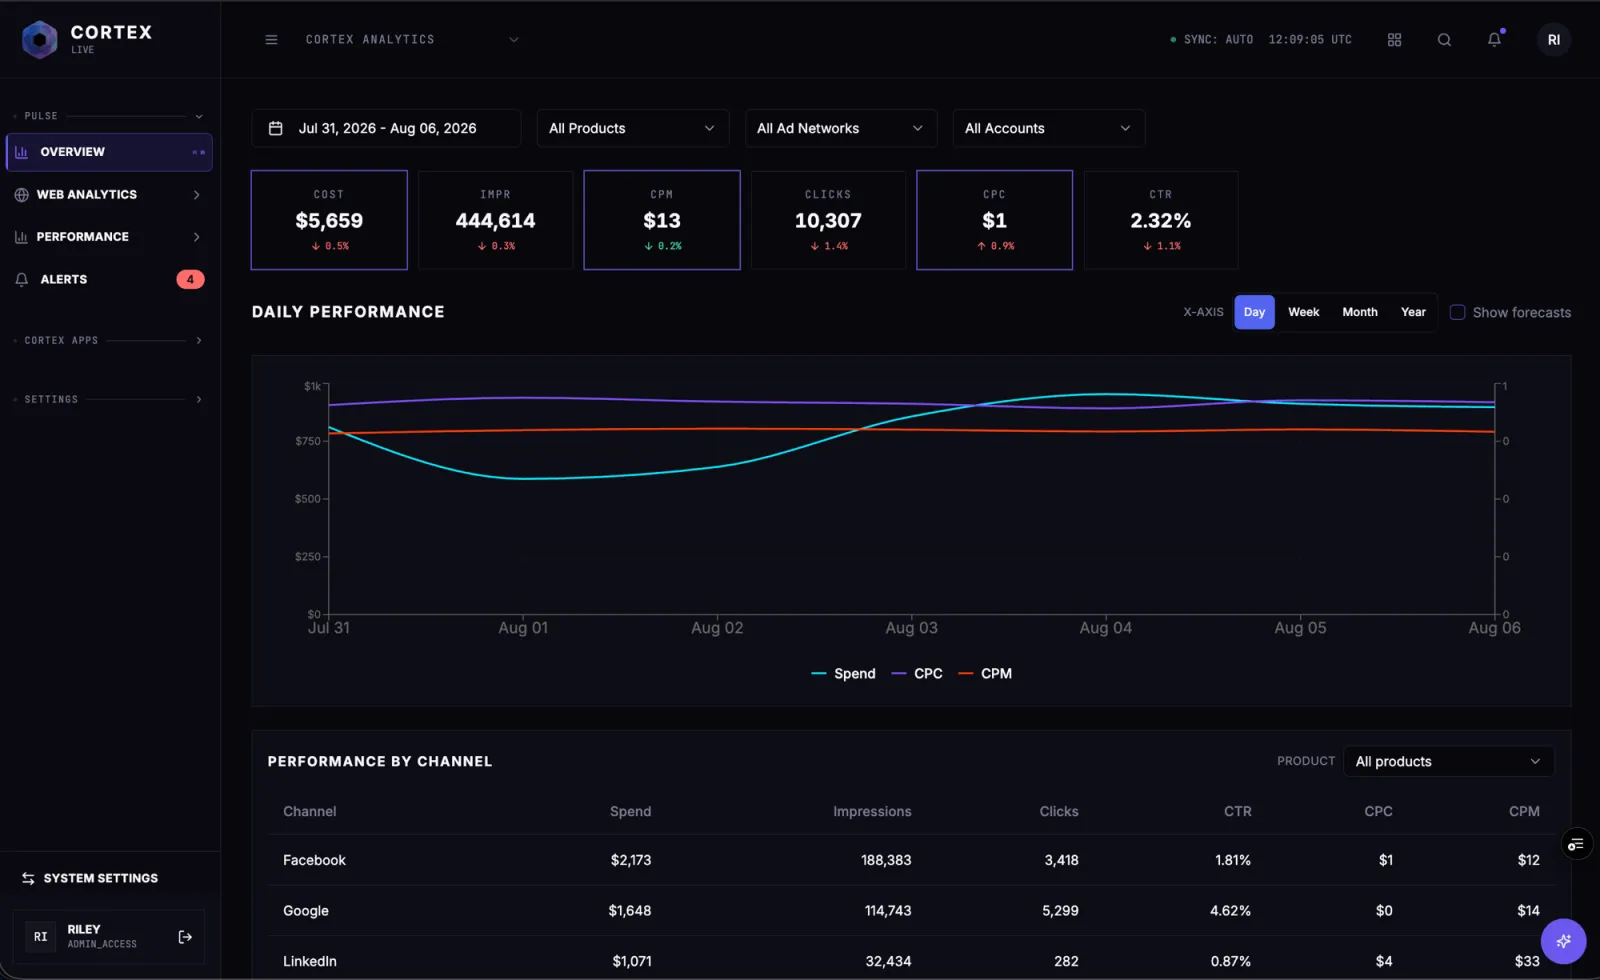Click the date range field
Viewport: 1600px width, 980px height.
[386, 128]
